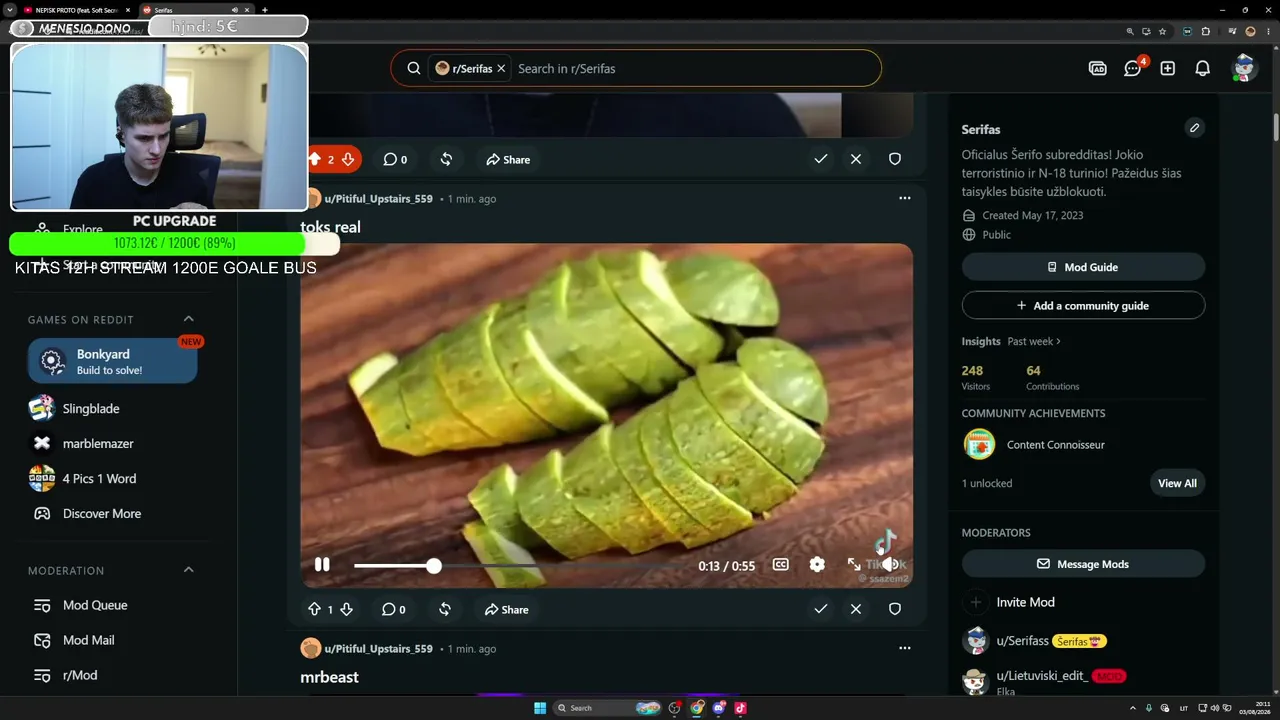The image size is (1280, 720).
Task: Click the search magnifier icon
Action: tap(413, 68)
